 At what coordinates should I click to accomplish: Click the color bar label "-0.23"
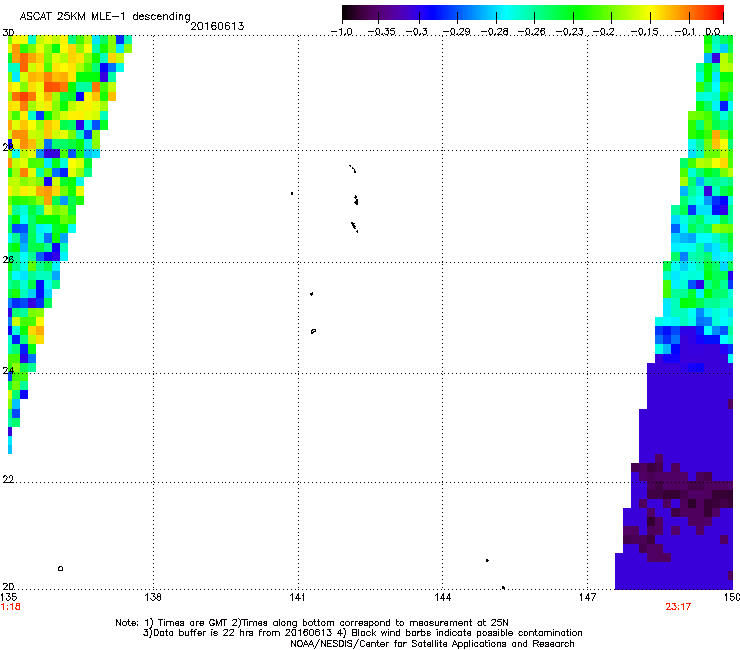pyautogui.click(x=570, y=32)
